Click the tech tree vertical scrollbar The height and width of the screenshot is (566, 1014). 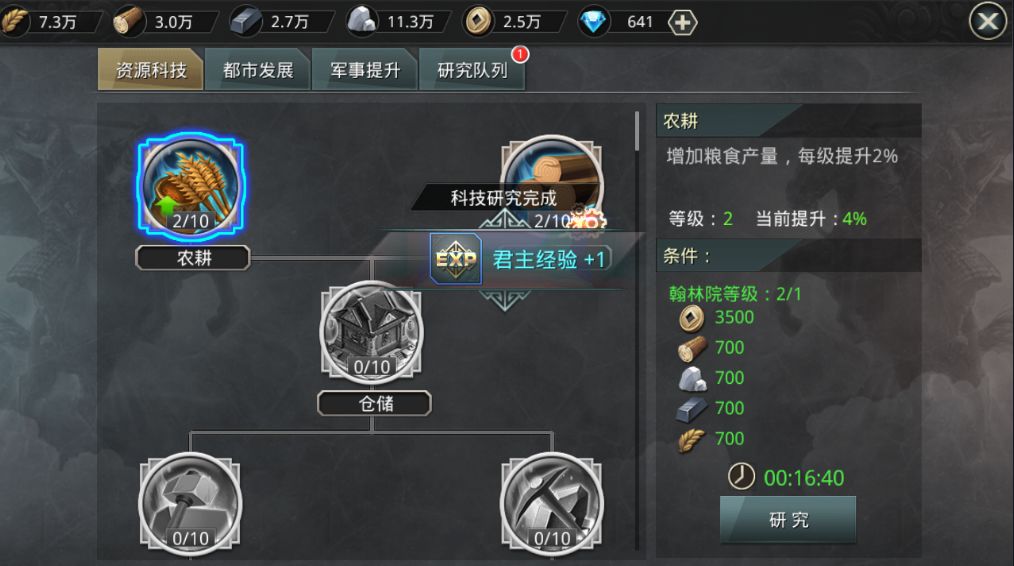coord(637,131)
